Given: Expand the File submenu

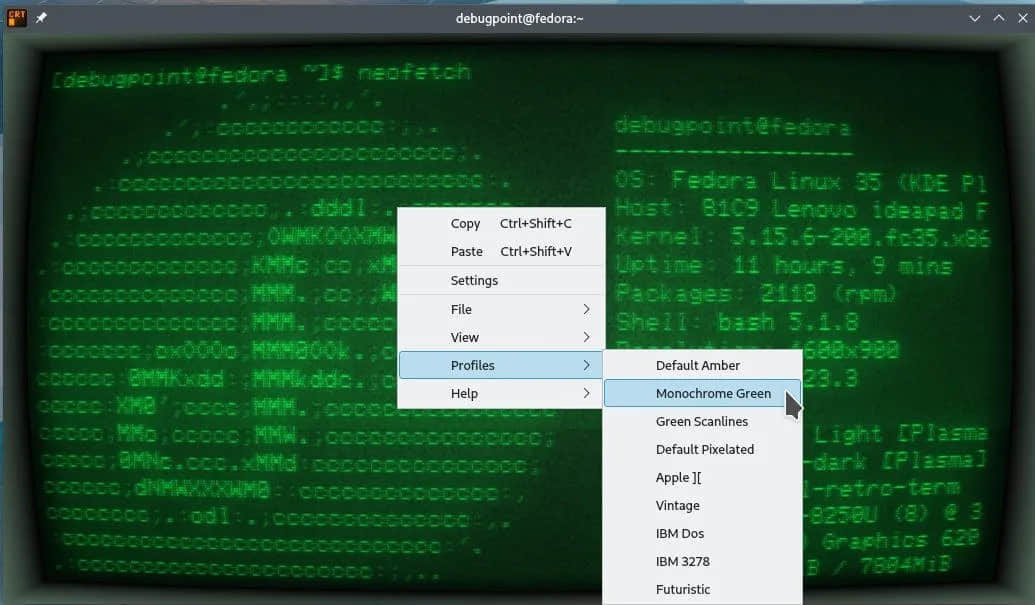Looking at the screenshot, I should (x=461, y=310).
